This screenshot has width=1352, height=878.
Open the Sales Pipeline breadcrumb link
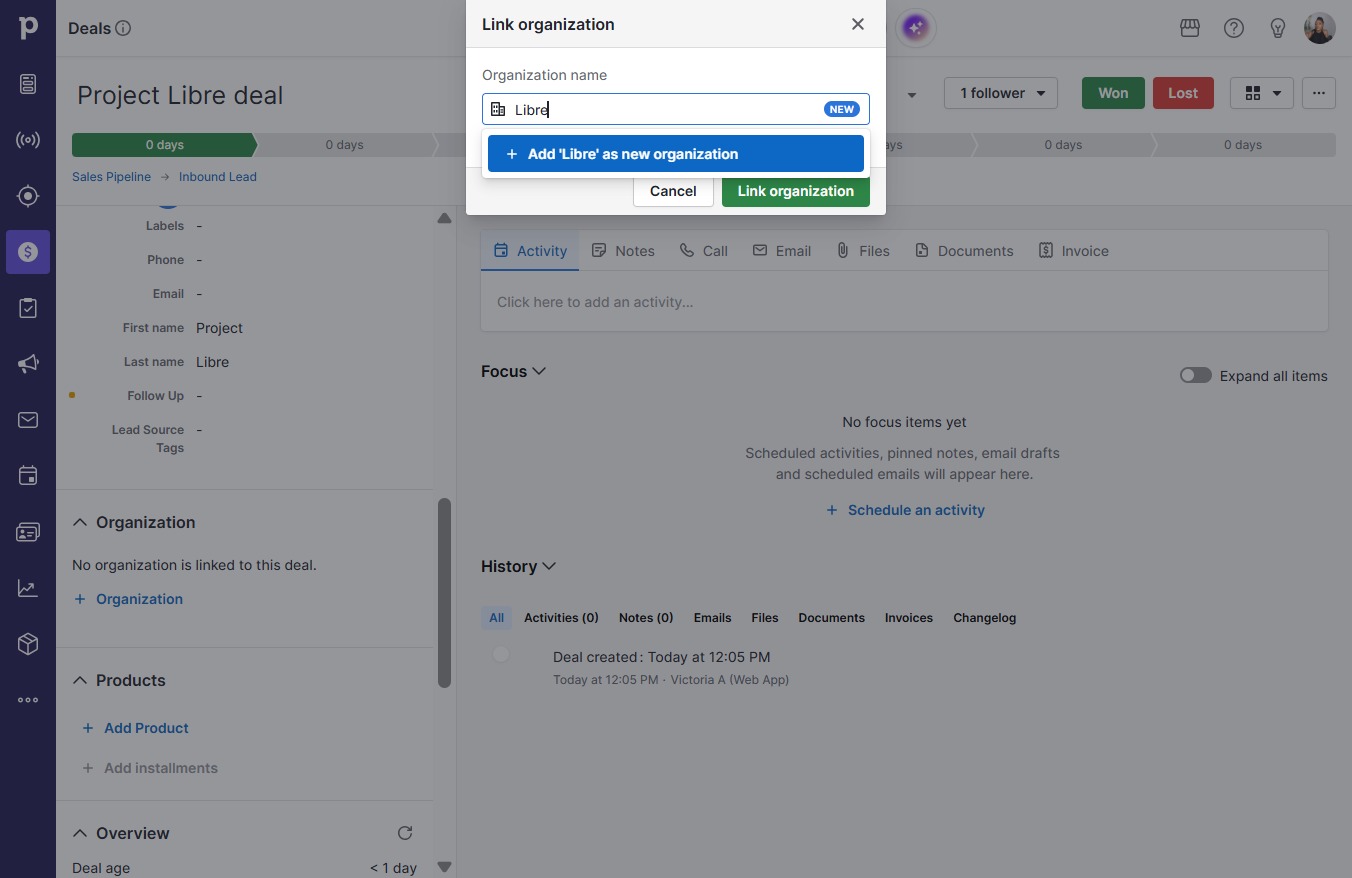point(111,177)
